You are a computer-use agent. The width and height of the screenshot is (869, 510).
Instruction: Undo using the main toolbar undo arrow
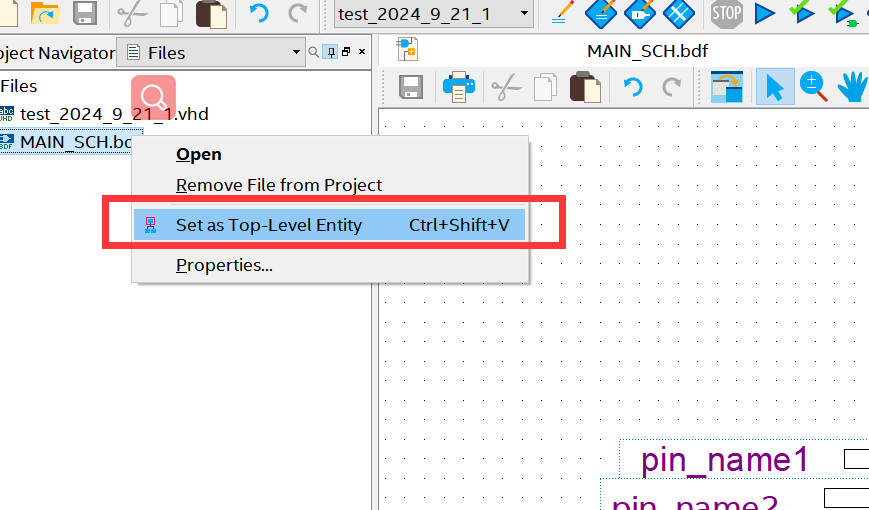pyautogui.click(x=259, y=14)
